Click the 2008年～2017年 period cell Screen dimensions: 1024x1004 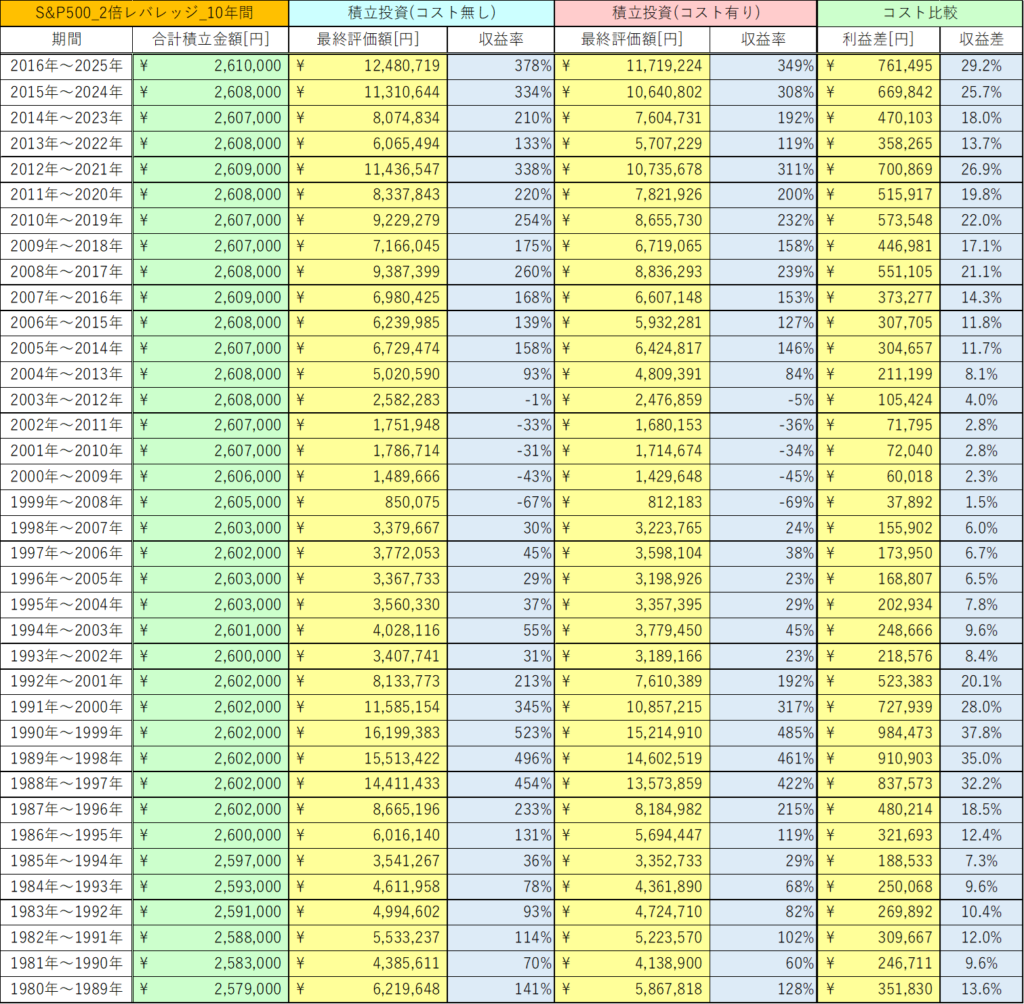[x=66, y=271]
